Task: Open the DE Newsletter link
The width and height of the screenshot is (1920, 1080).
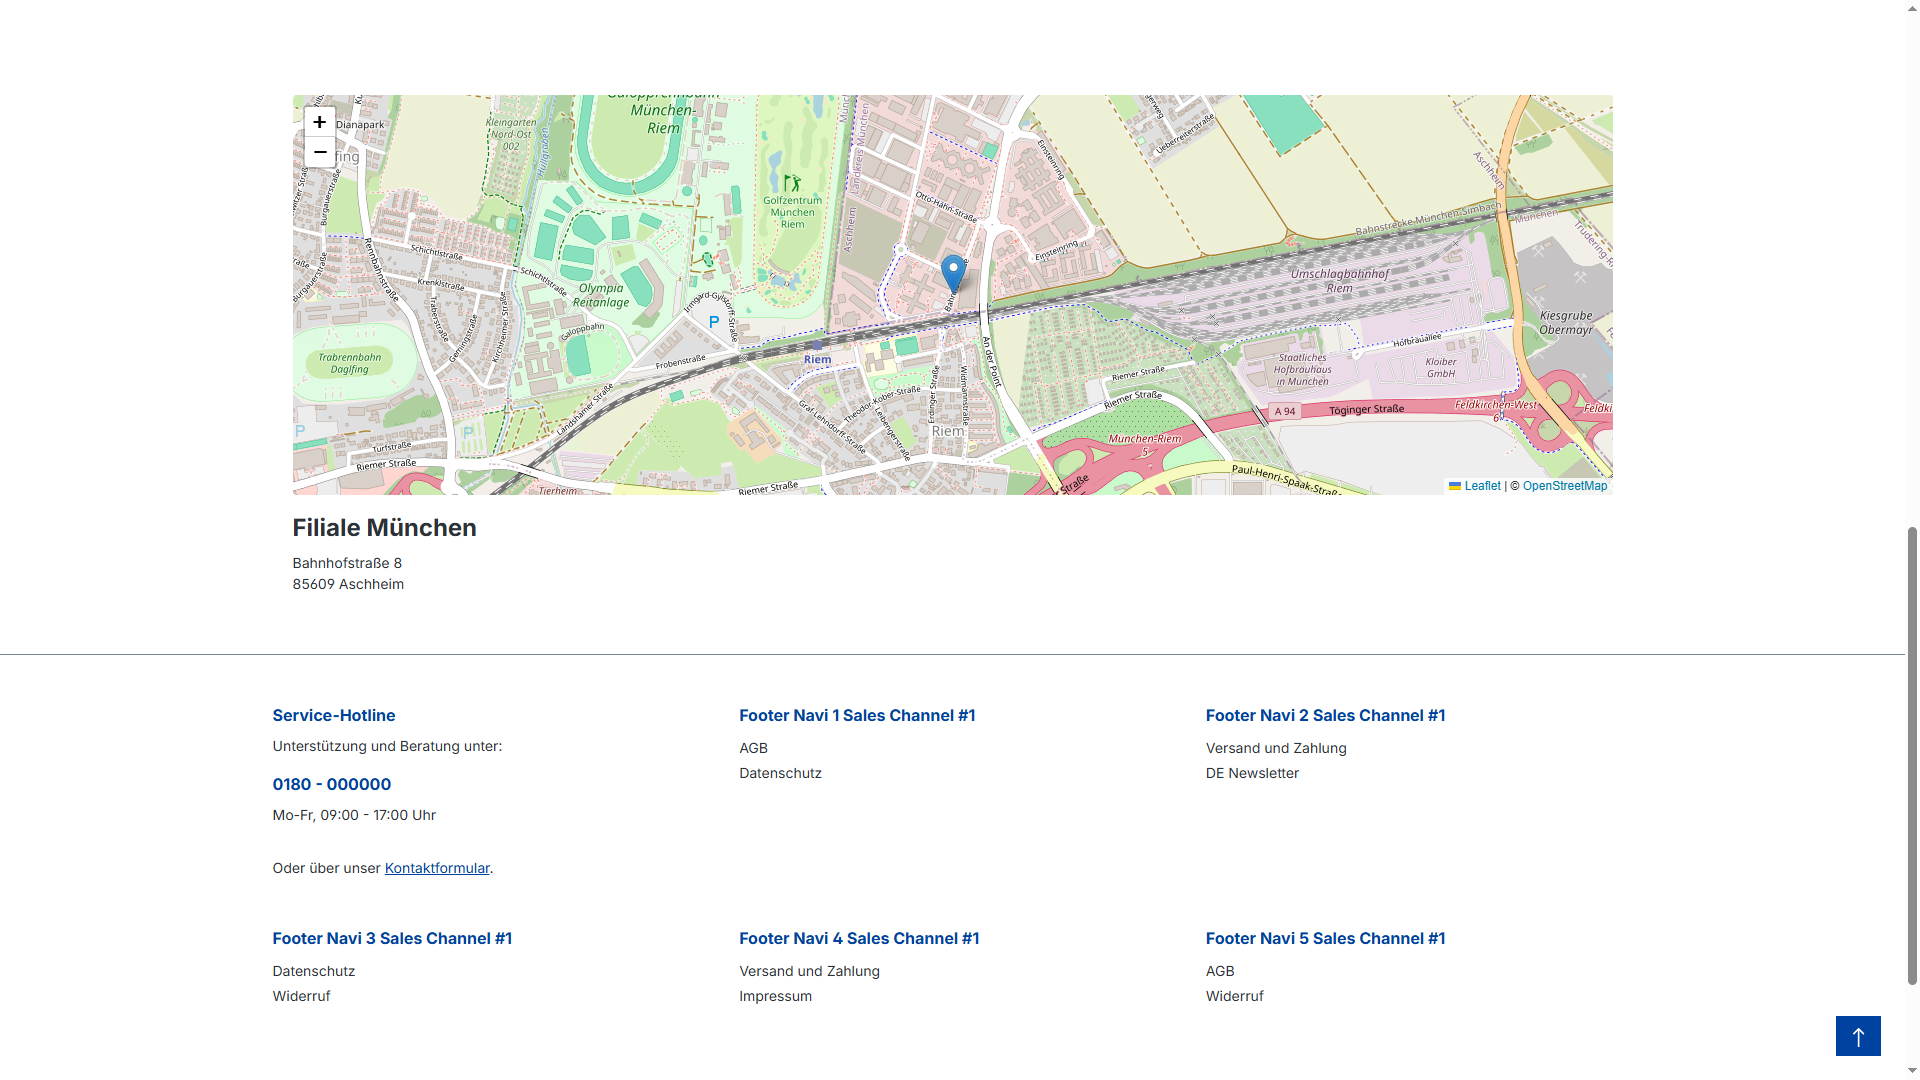Action: 1252,773
